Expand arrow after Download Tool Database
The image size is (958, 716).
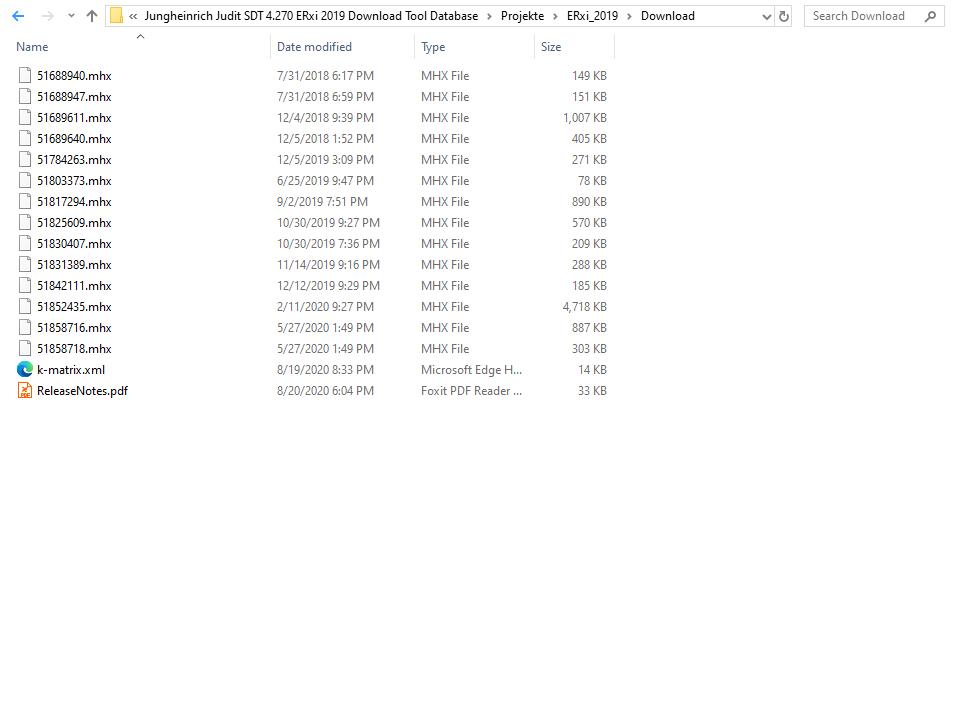click(489, 16)
